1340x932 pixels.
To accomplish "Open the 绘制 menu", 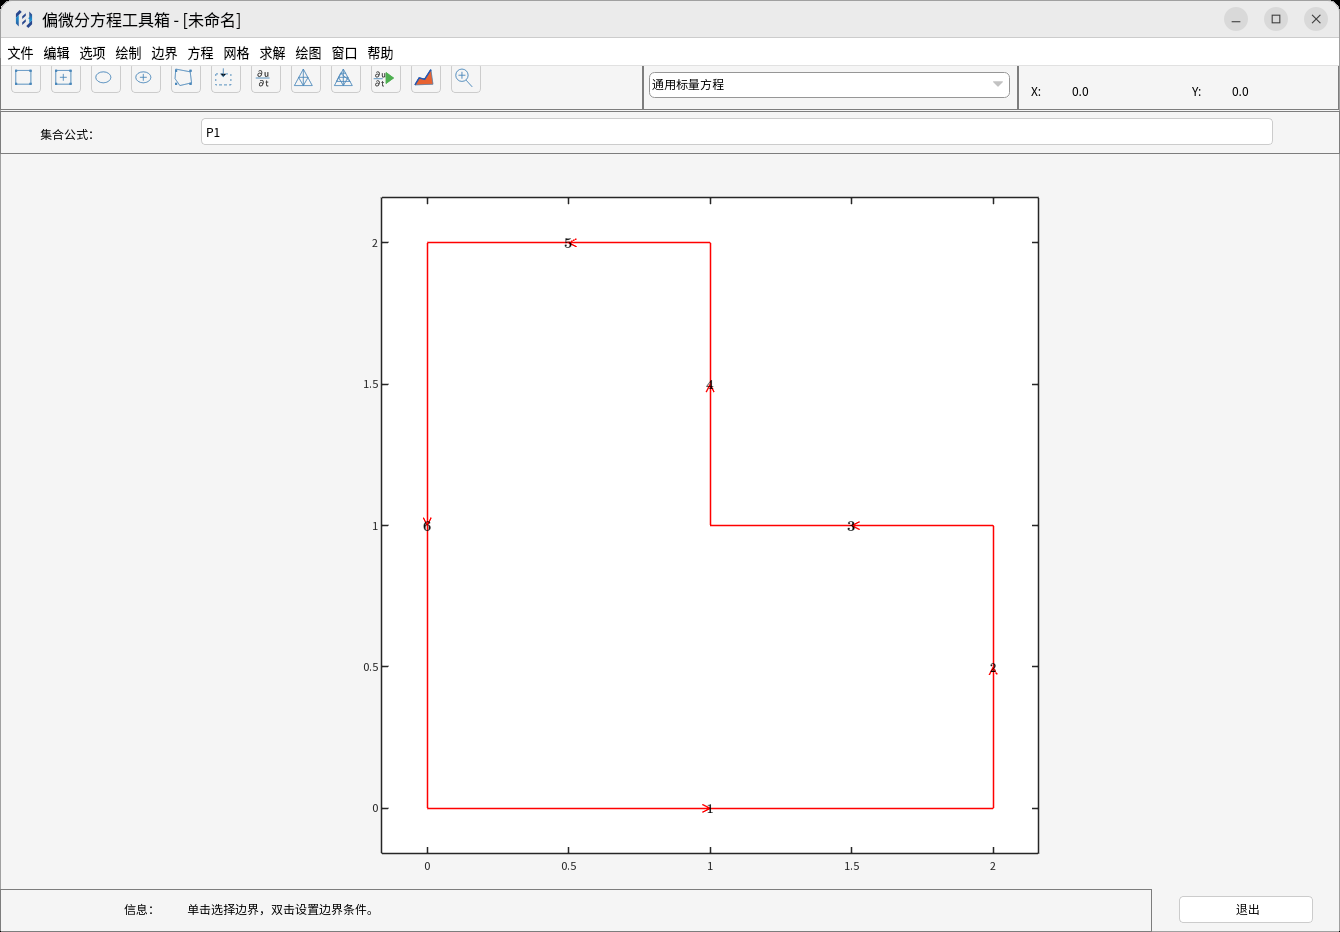I will pos(128,53).
